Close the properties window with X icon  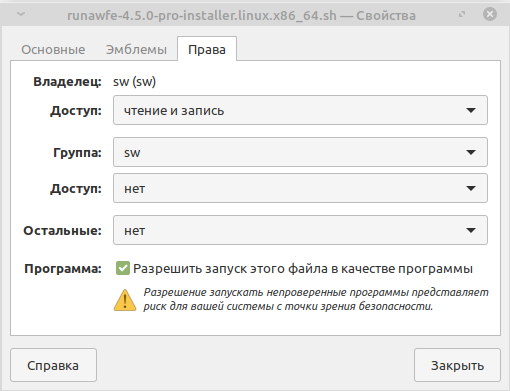[490, 14]
